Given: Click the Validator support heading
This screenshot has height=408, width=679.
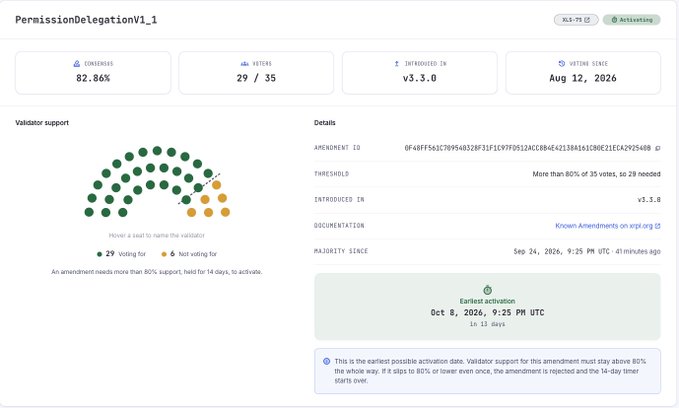Looking at the screenshot, I should point(42,123).
